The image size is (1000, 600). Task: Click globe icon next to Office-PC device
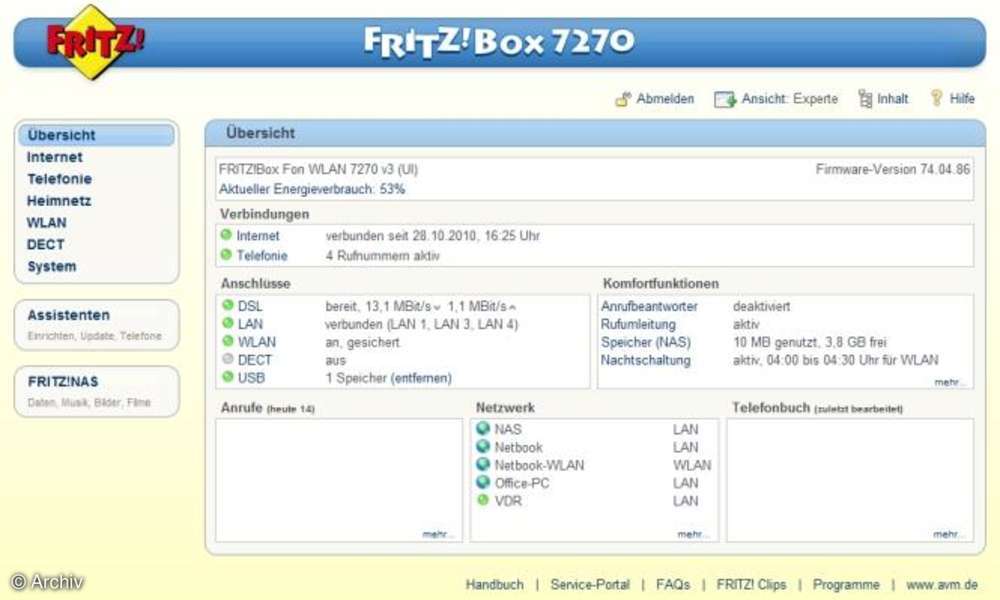[x=483, y=481]
